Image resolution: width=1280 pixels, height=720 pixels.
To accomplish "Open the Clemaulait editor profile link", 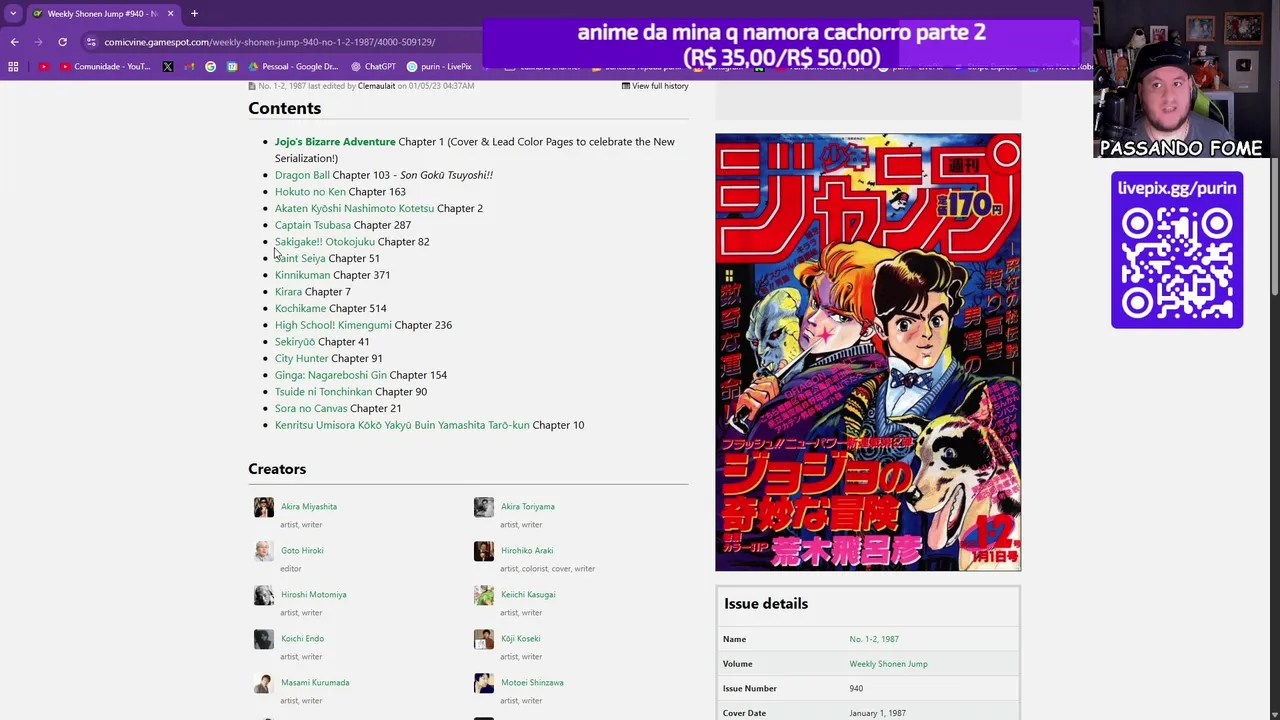I will (x=376, y=86).
